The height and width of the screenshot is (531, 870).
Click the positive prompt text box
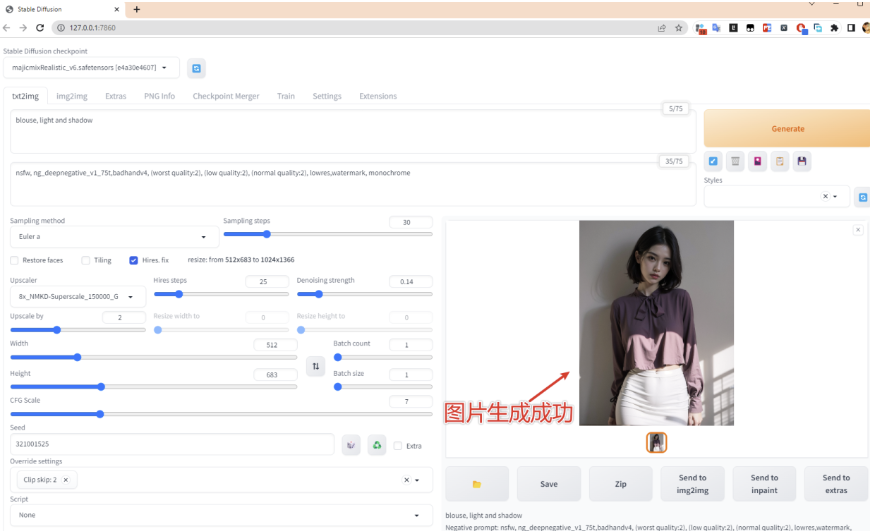(353, 132)
